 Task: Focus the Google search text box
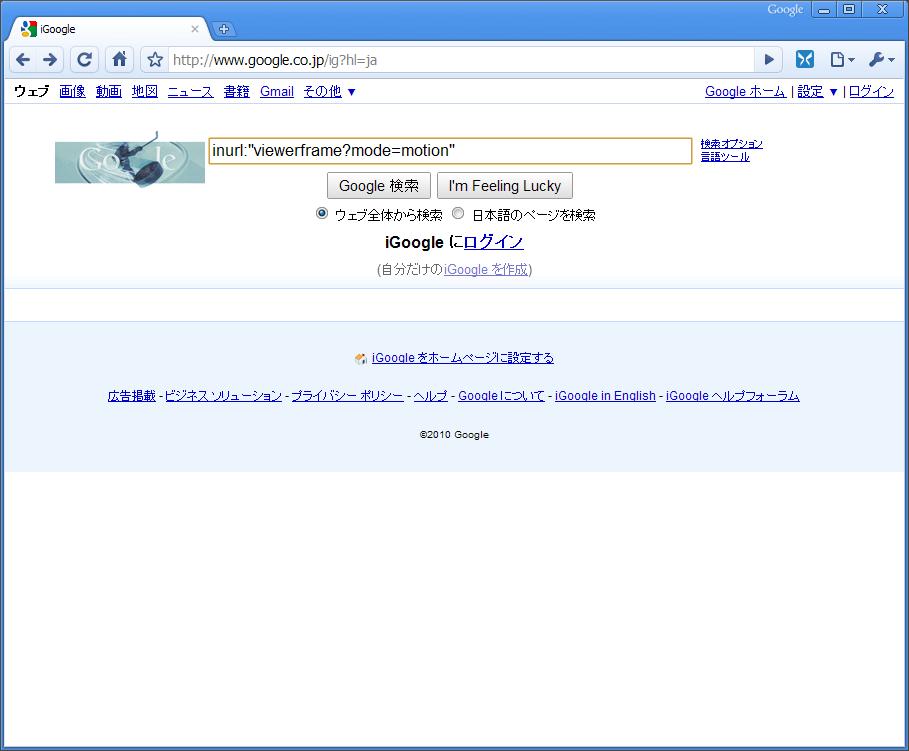point(450,151)
